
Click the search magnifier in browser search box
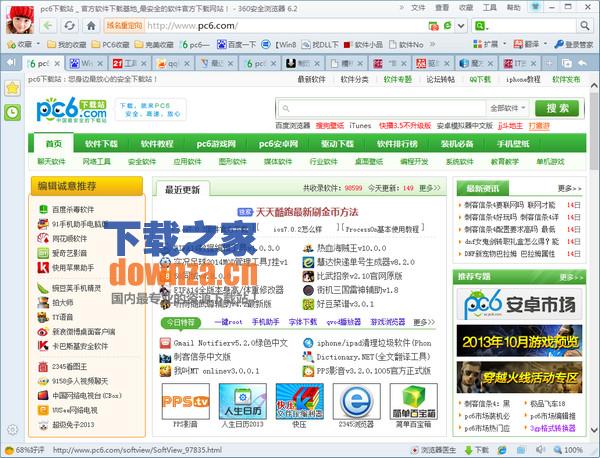(584, 26)
